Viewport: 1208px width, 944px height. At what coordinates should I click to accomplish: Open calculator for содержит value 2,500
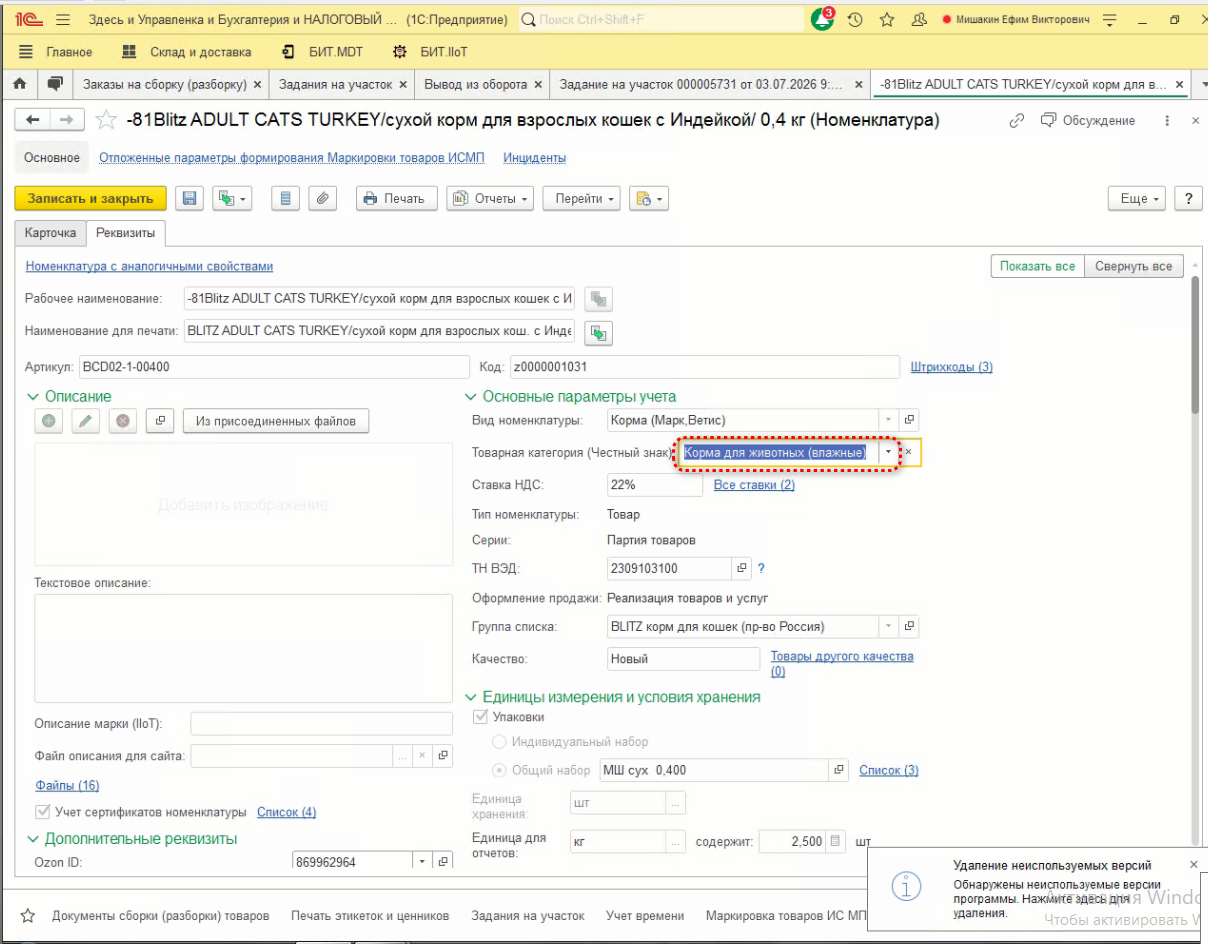(x=837, y=841)
